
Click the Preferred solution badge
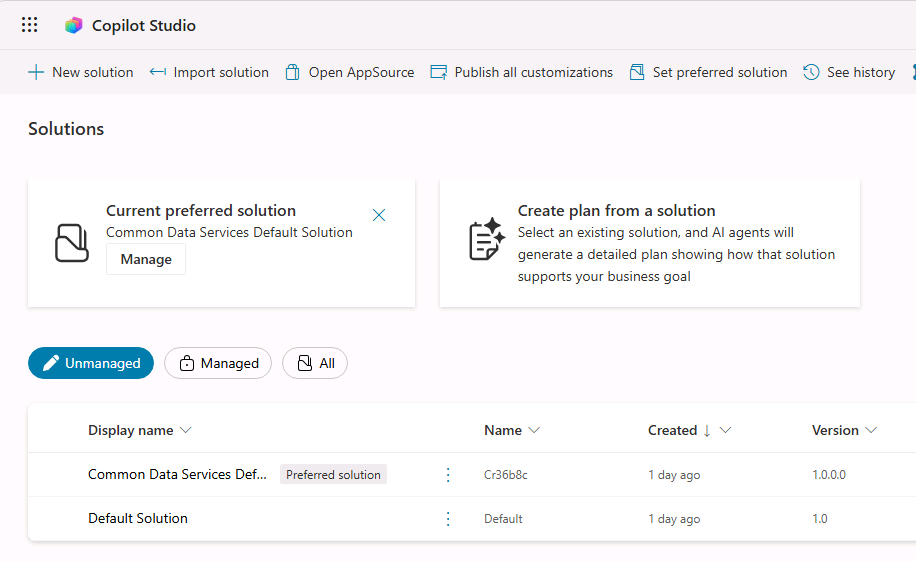tap(333, 474)
